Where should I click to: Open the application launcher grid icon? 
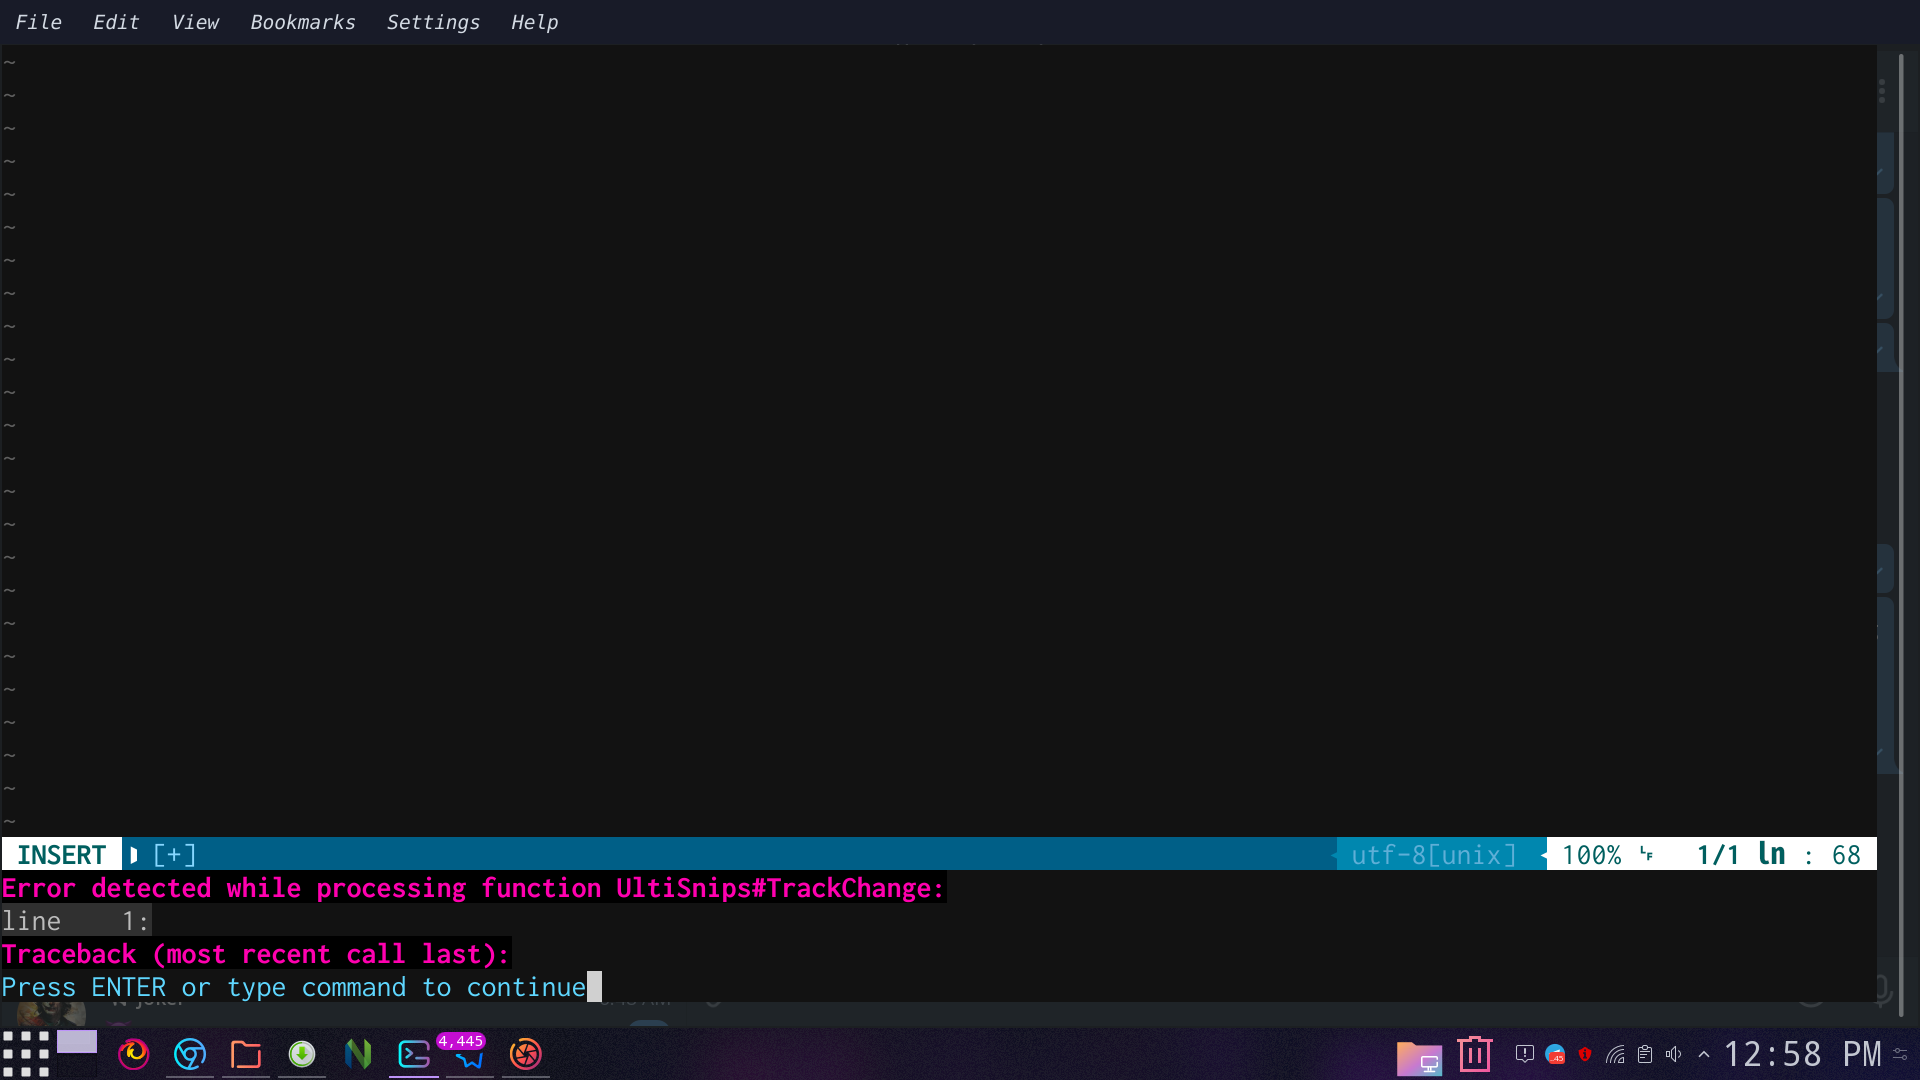tap(26, 1054)
